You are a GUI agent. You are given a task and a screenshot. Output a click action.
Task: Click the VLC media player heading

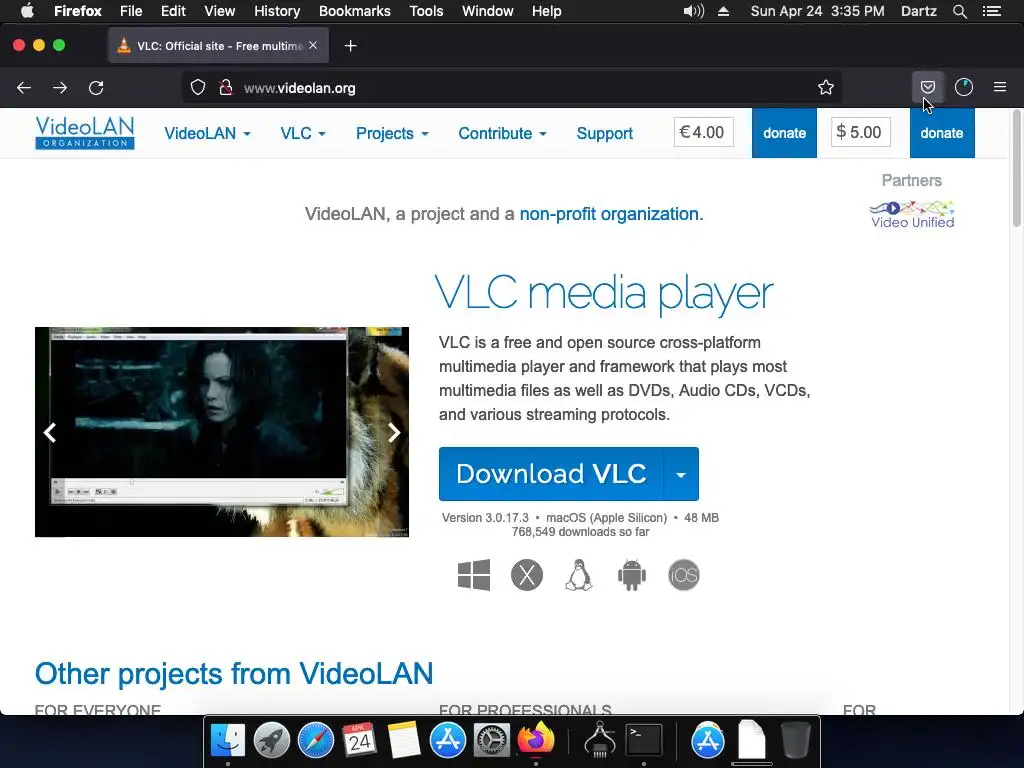click(x=603, y=293)
